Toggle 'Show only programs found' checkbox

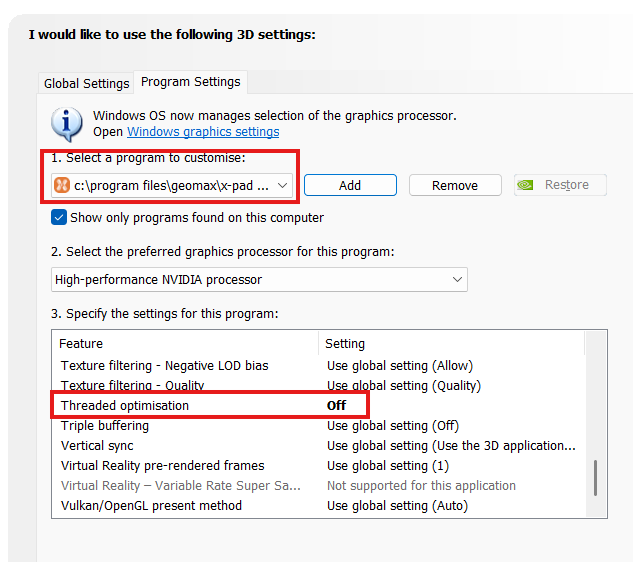(59, 217)
